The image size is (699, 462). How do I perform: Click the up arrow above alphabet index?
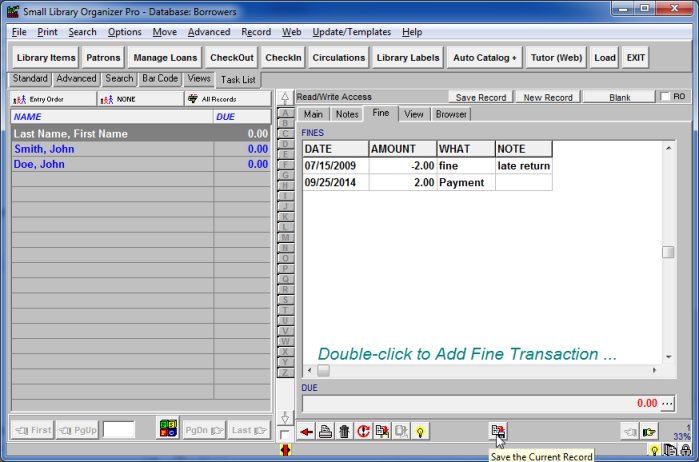[x=285, y=98]
